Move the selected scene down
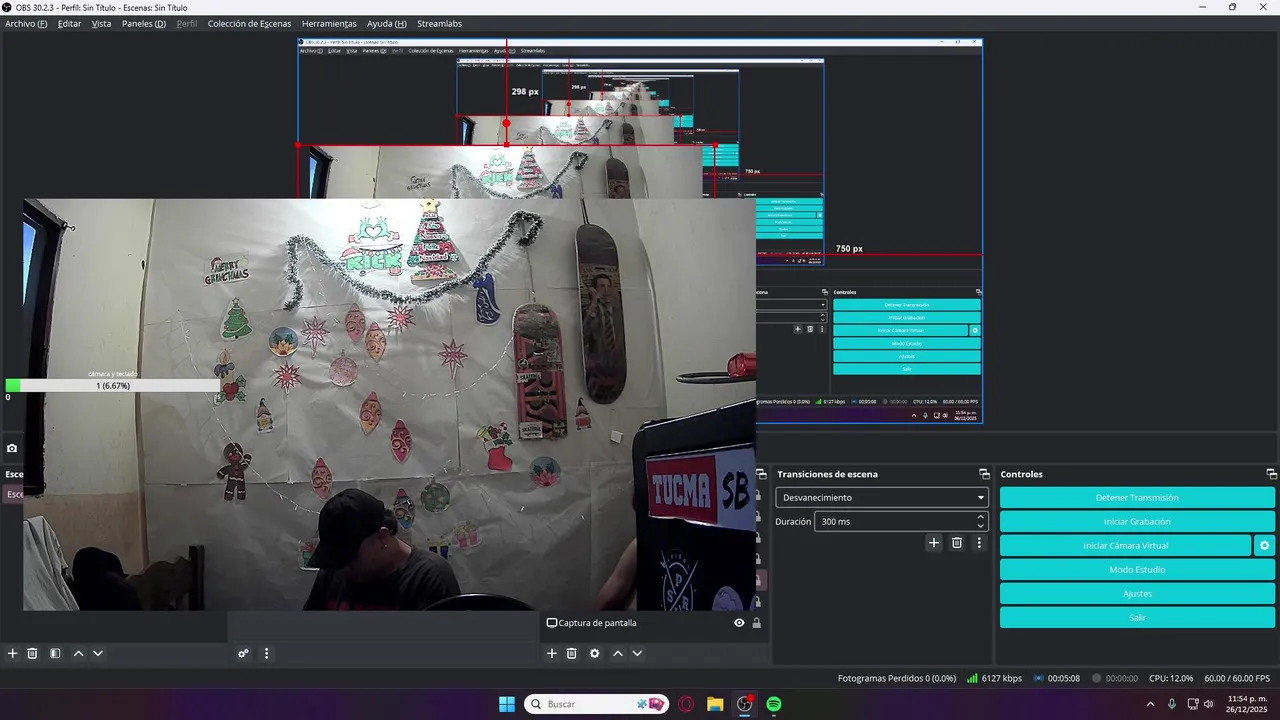 point(98,653)
